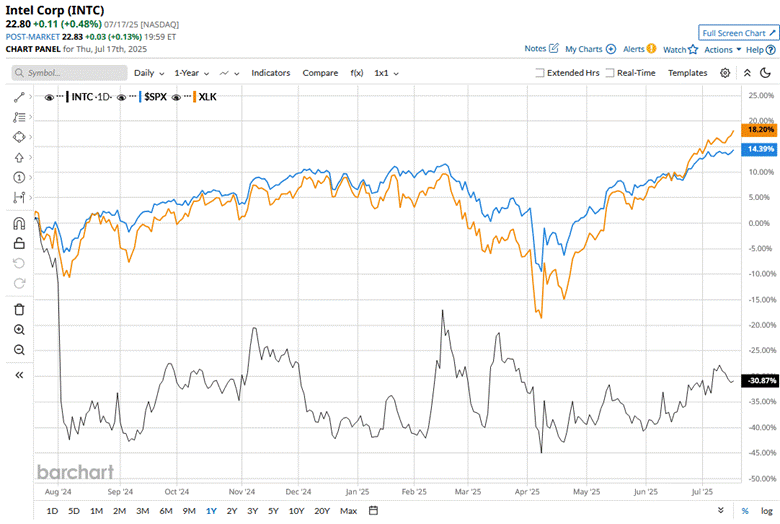Open chart settings gear
This screenshot has height=524, width=780.
tap(725, 73)
